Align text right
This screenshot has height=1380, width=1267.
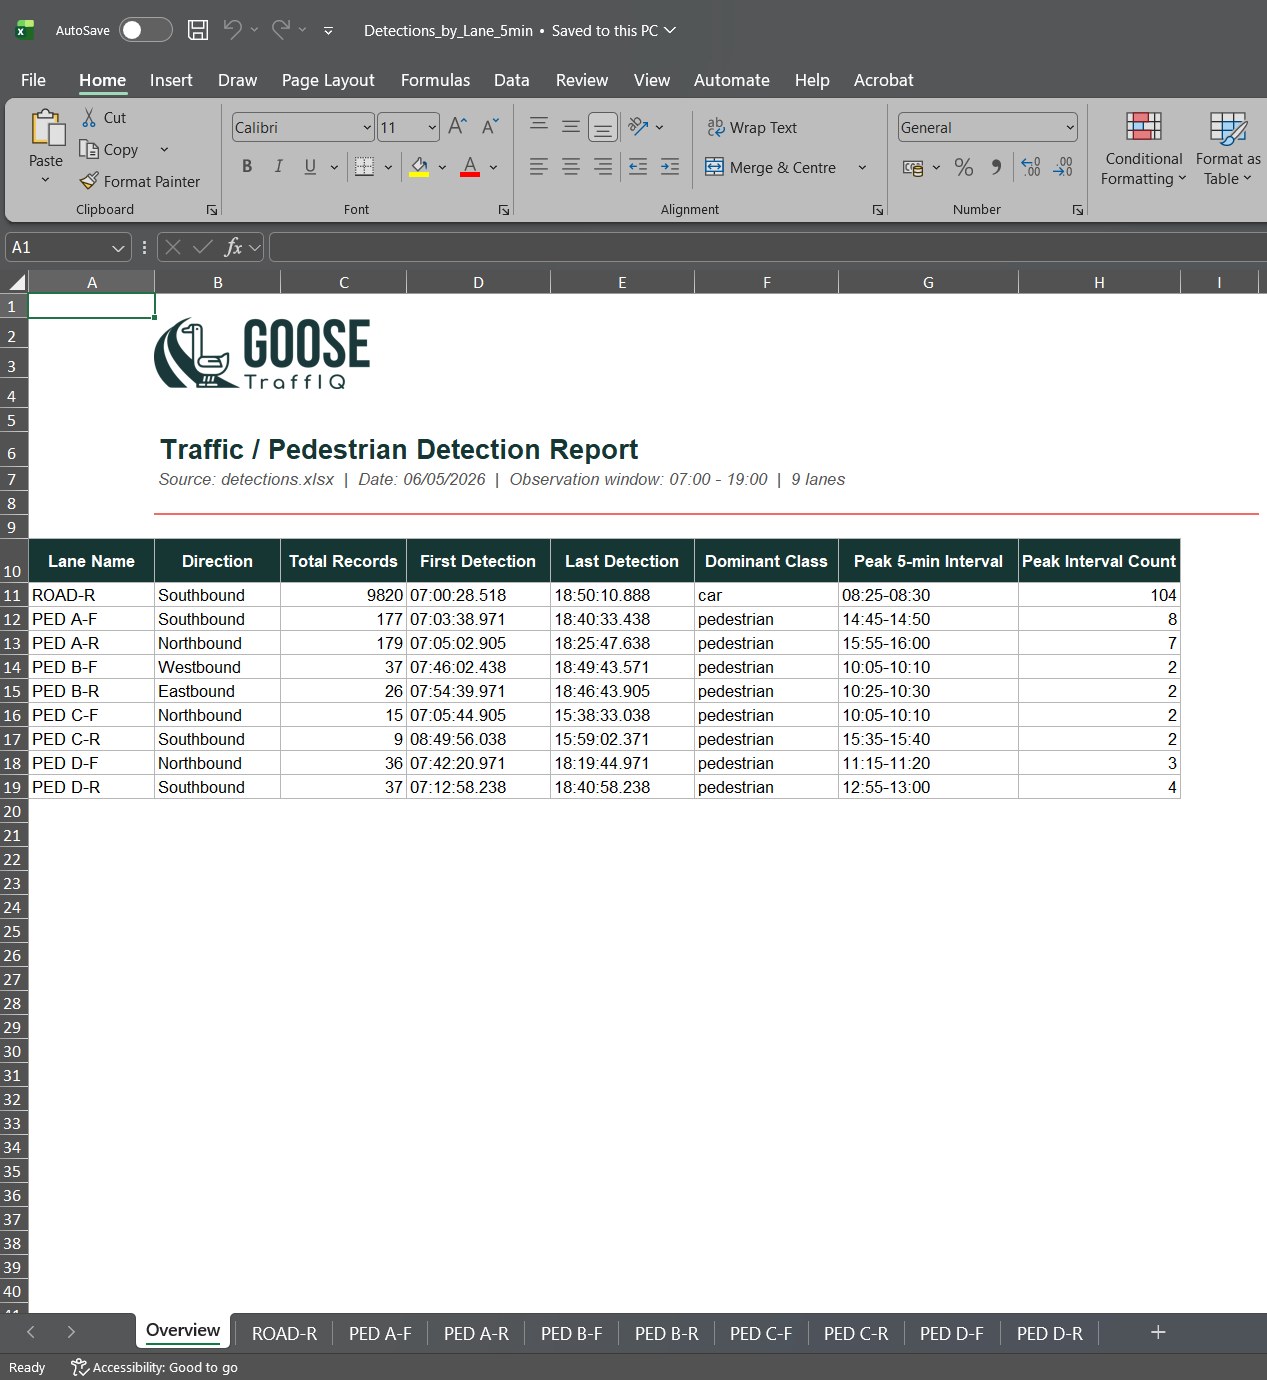pyautogui.click(x=602, y=167)
